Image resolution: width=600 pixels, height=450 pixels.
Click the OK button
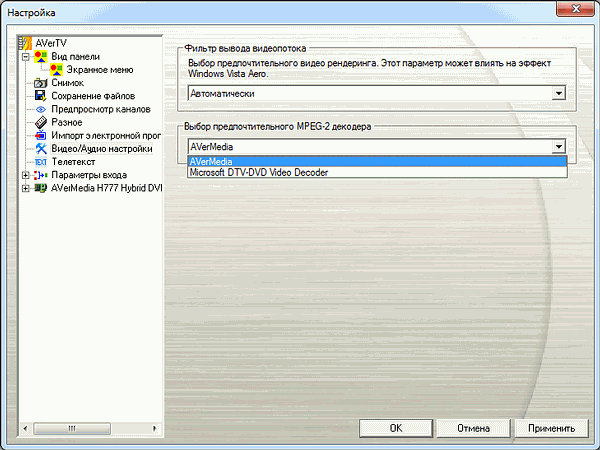pos(396,428)
